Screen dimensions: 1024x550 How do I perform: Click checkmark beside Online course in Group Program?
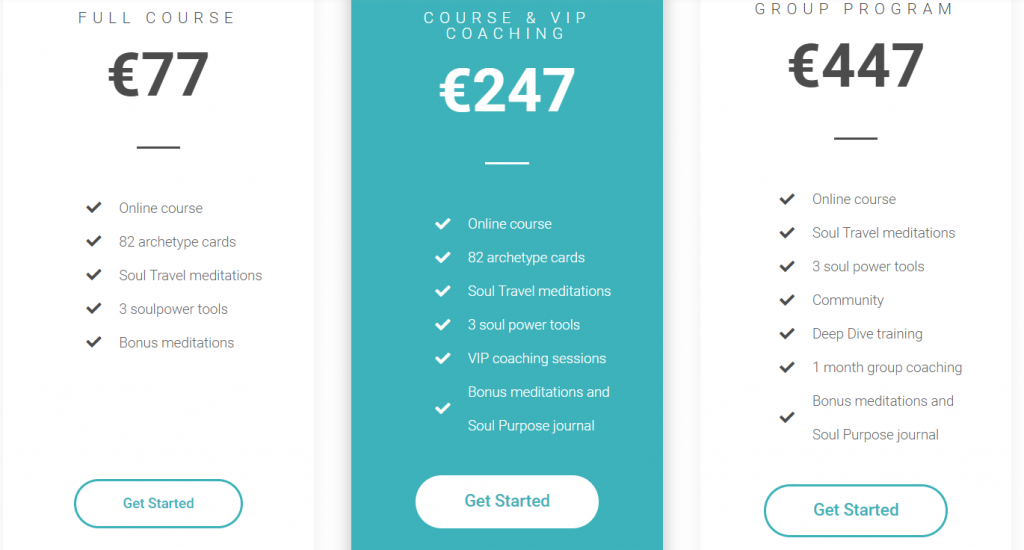pyautogui.click(x=787, y=199)
